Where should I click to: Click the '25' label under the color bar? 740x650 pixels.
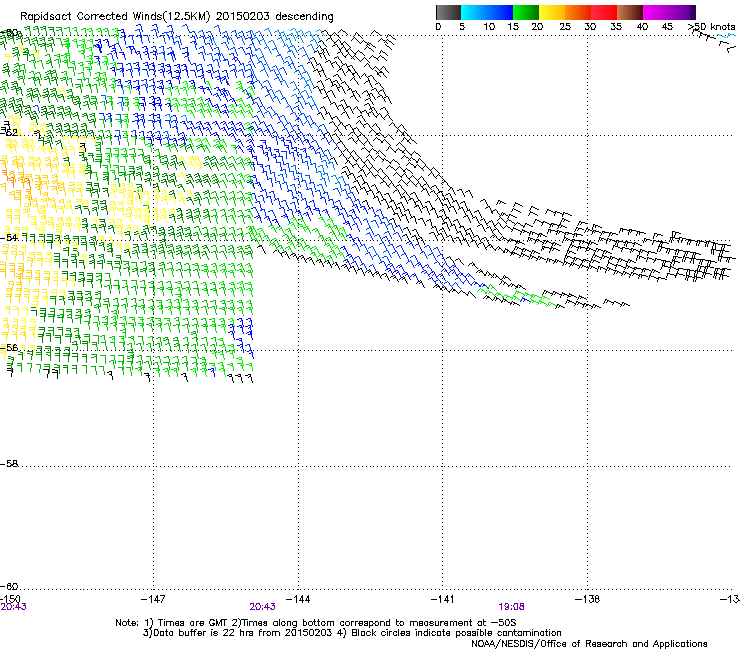[565, 27]
